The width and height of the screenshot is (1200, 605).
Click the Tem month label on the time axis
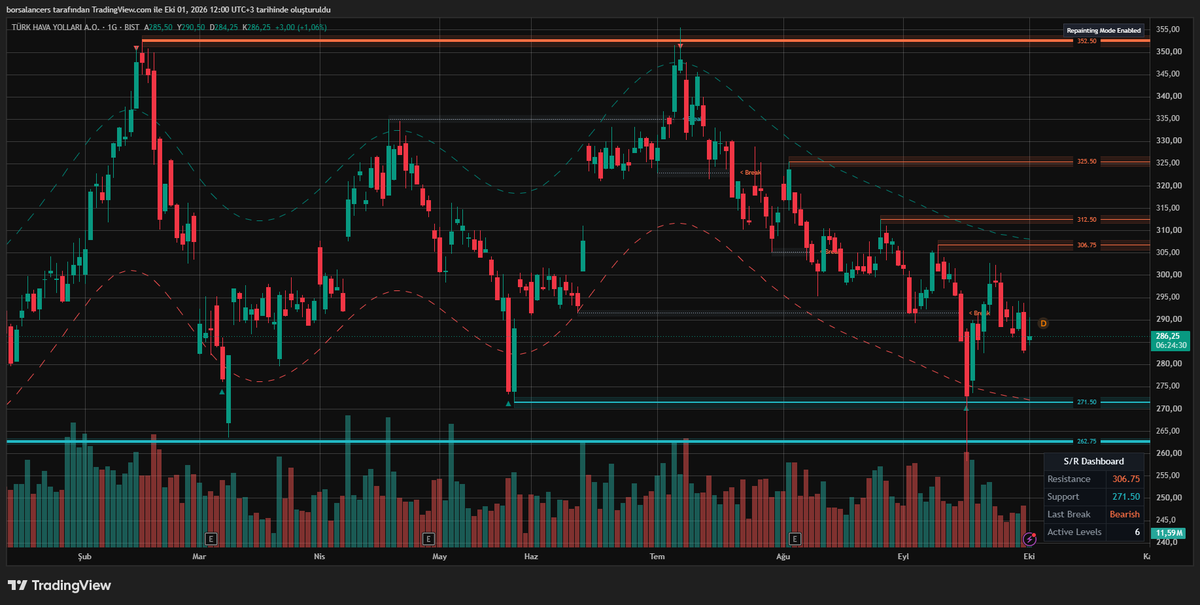658,554
